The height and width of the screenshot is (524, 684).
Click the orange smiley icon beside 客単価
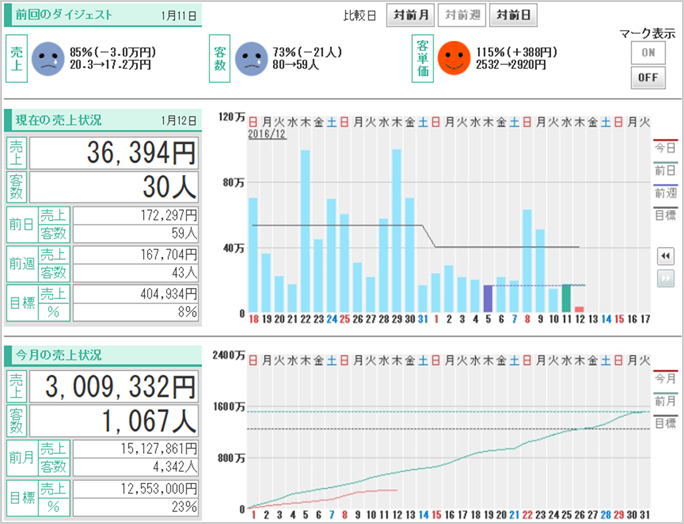(x=454, y=58)
